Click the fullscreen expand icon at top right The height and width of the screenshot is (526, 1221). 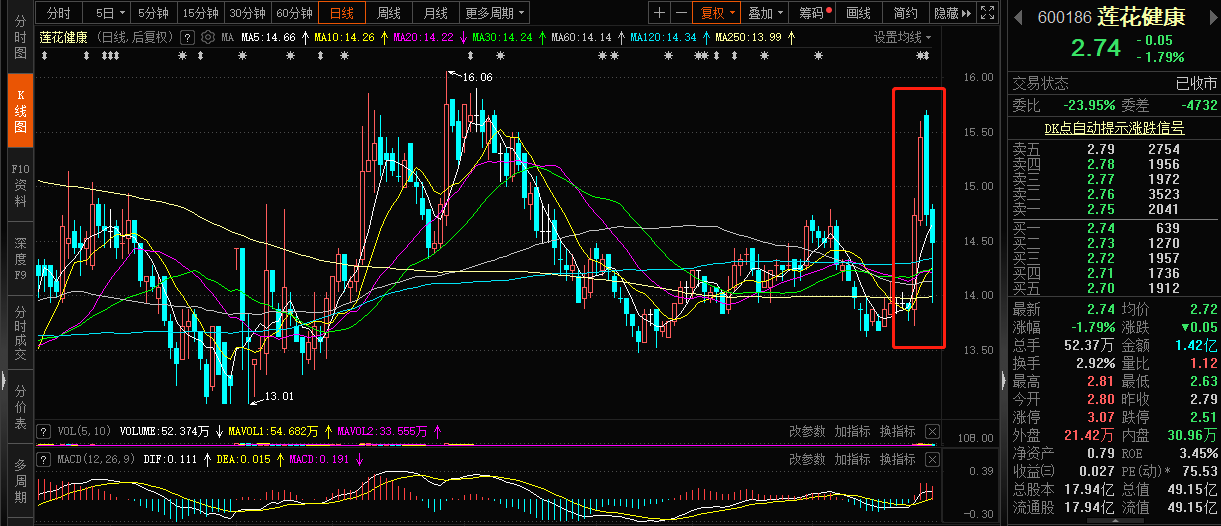(987, 13)
